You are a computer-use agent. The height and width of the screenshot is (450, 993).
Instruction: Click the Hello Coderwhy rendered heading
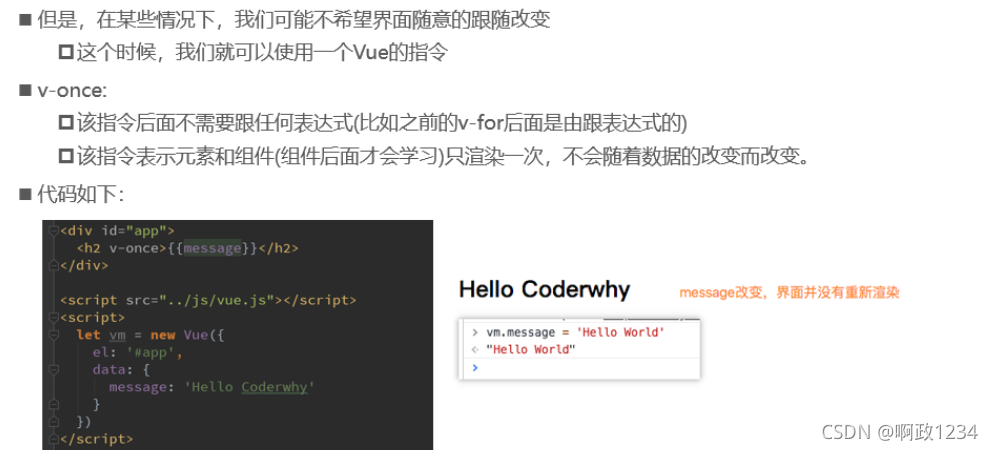545,290
